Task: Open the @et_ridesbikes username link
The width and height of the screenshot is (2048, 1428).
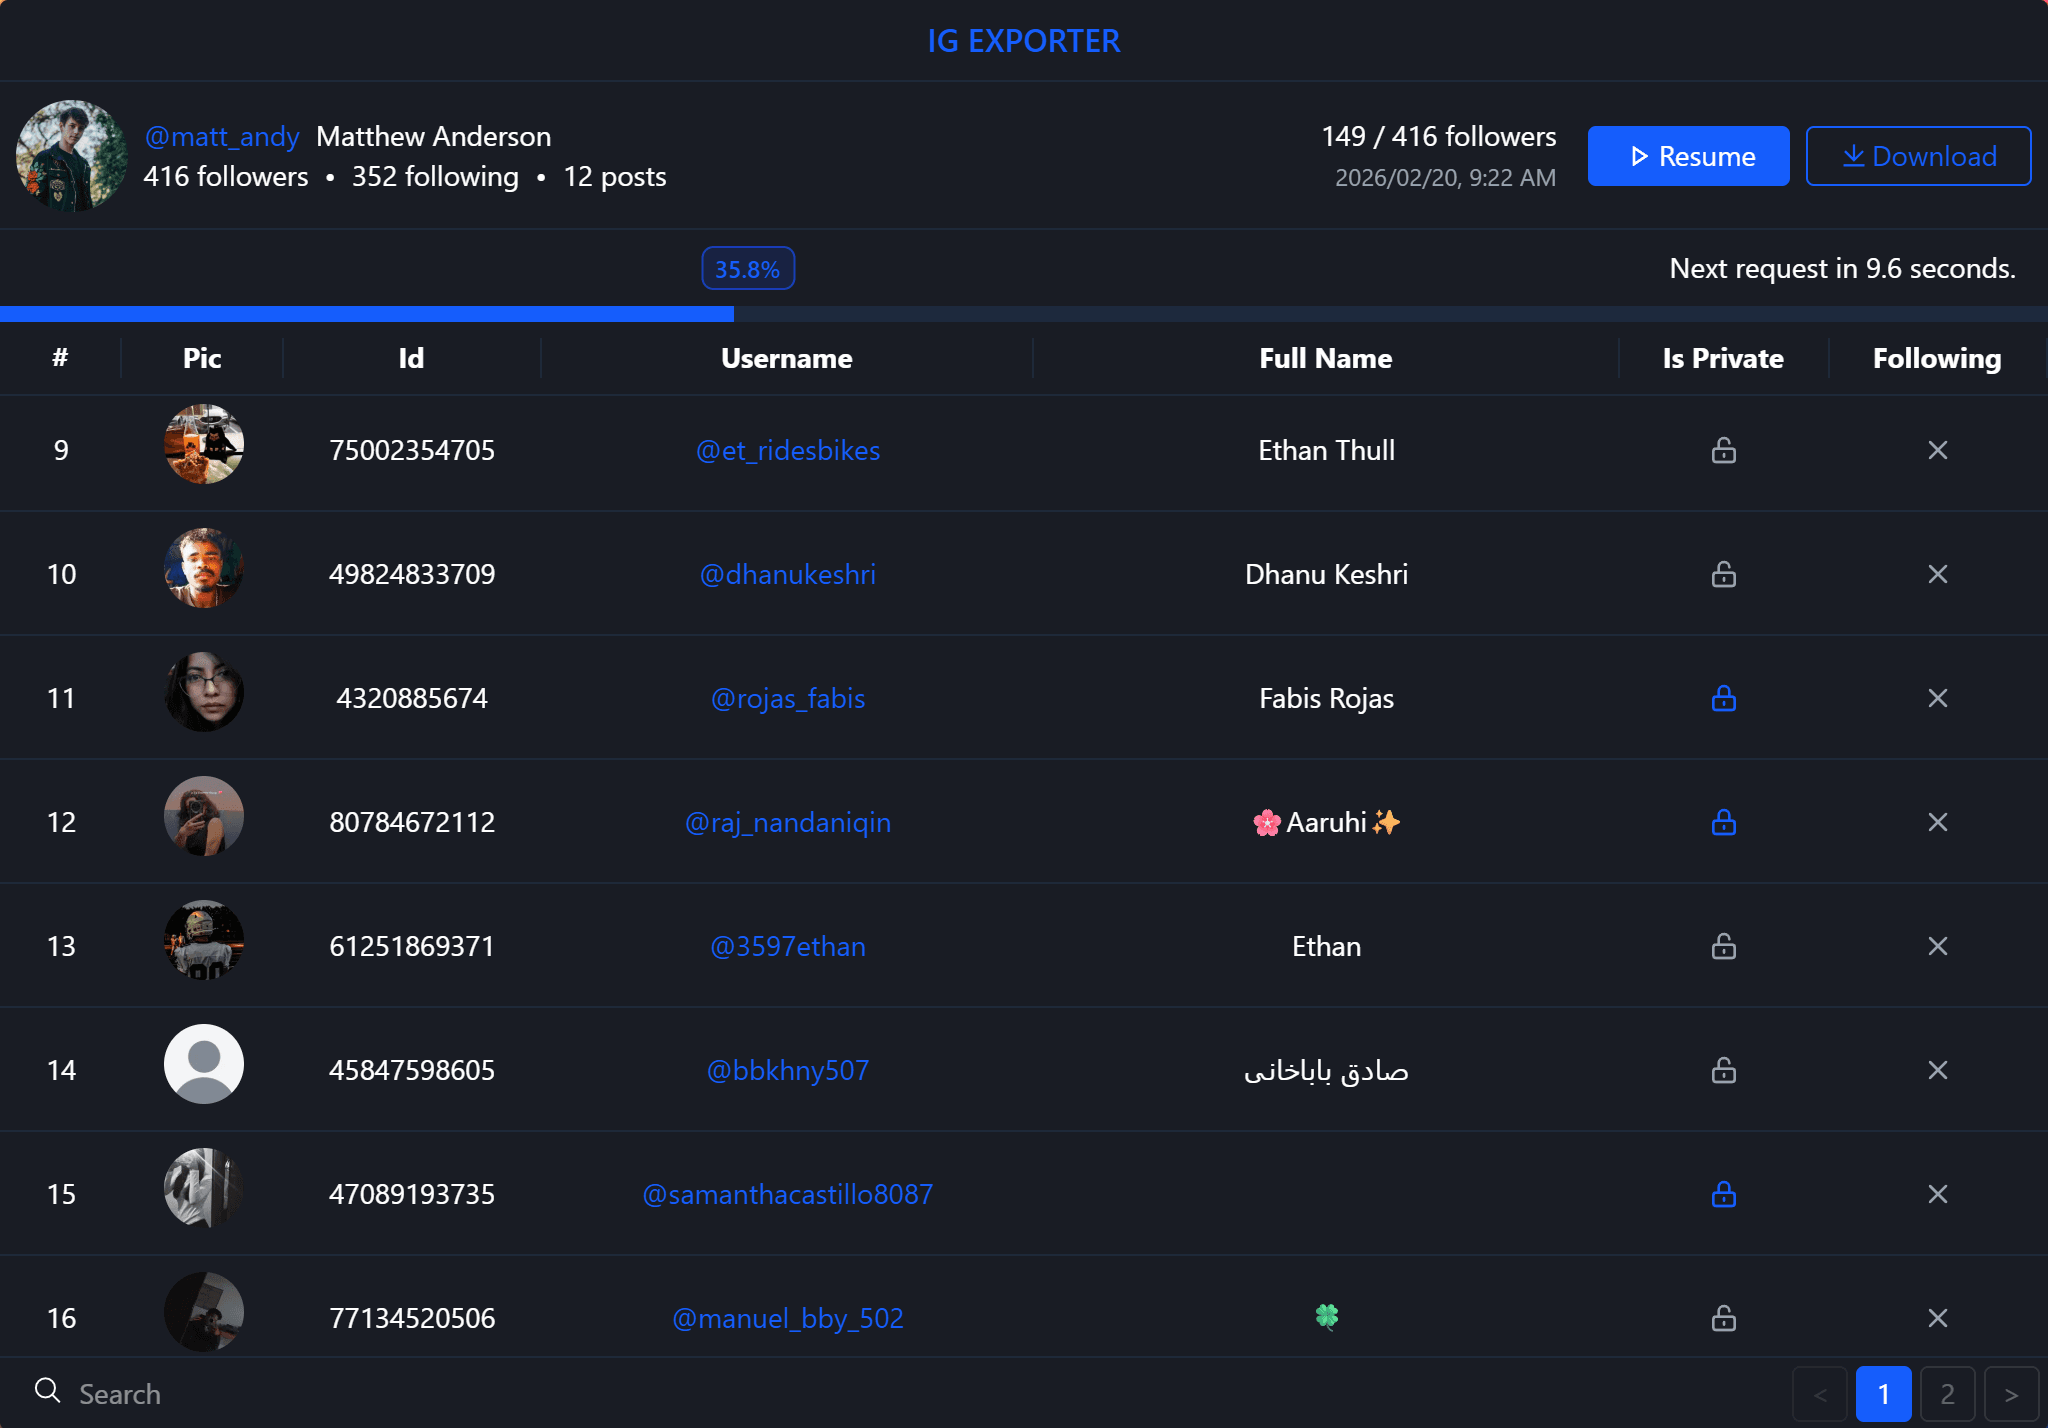Action: 787,450
